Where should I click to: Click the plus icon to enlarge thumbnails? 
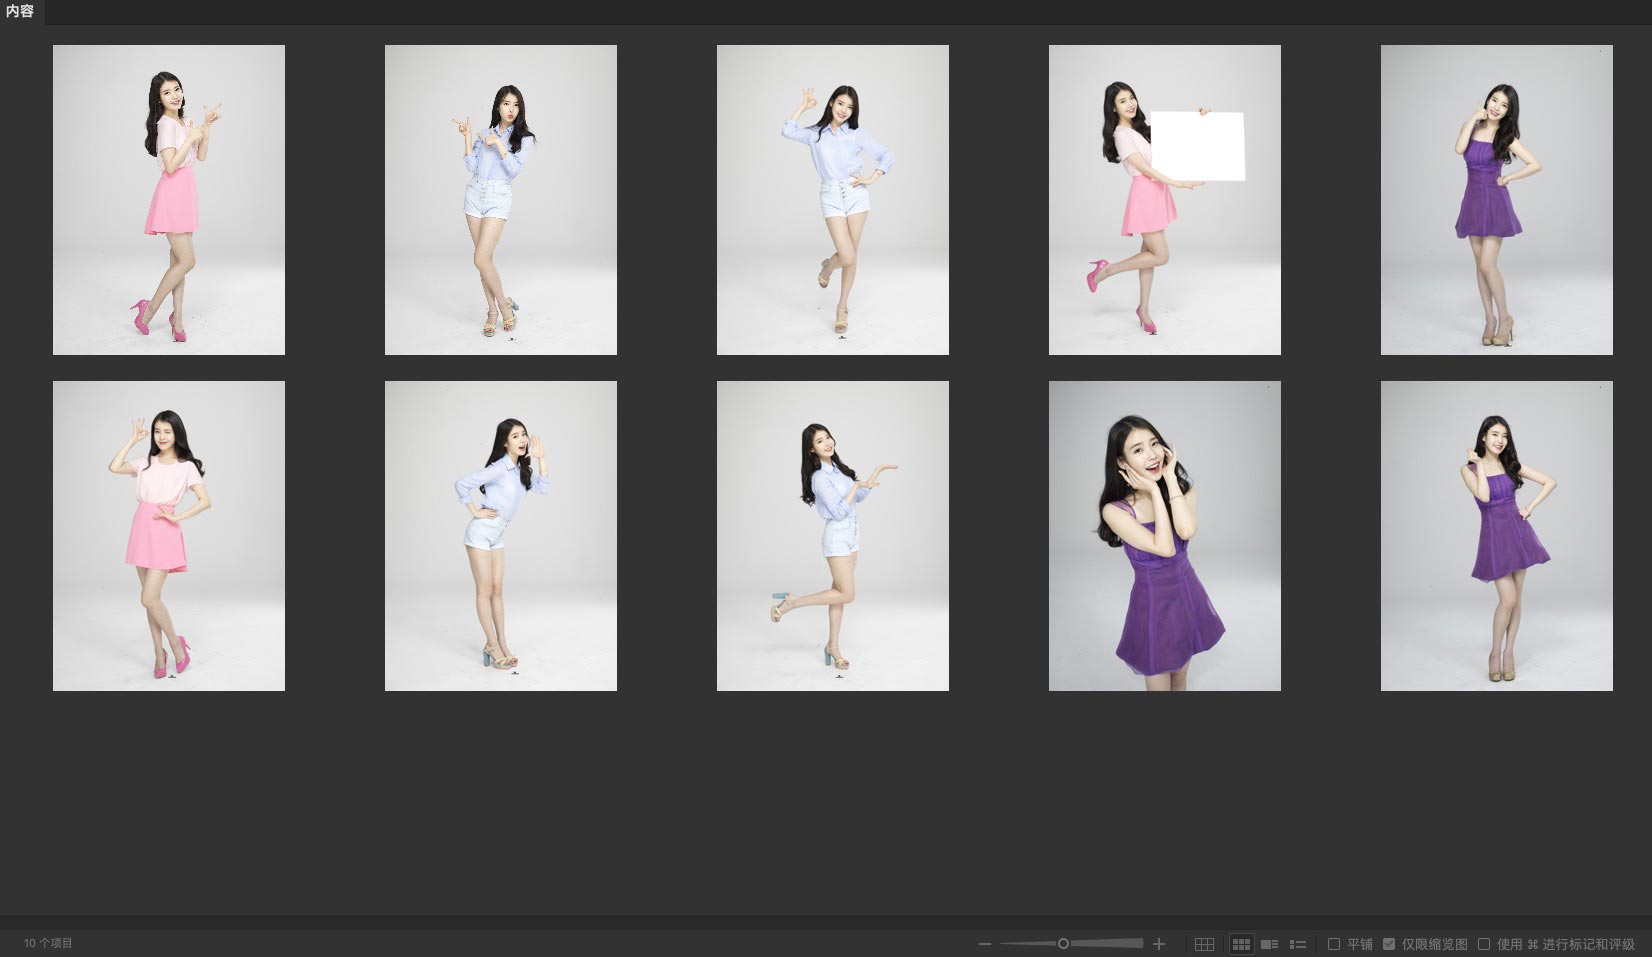point(1159,944)
